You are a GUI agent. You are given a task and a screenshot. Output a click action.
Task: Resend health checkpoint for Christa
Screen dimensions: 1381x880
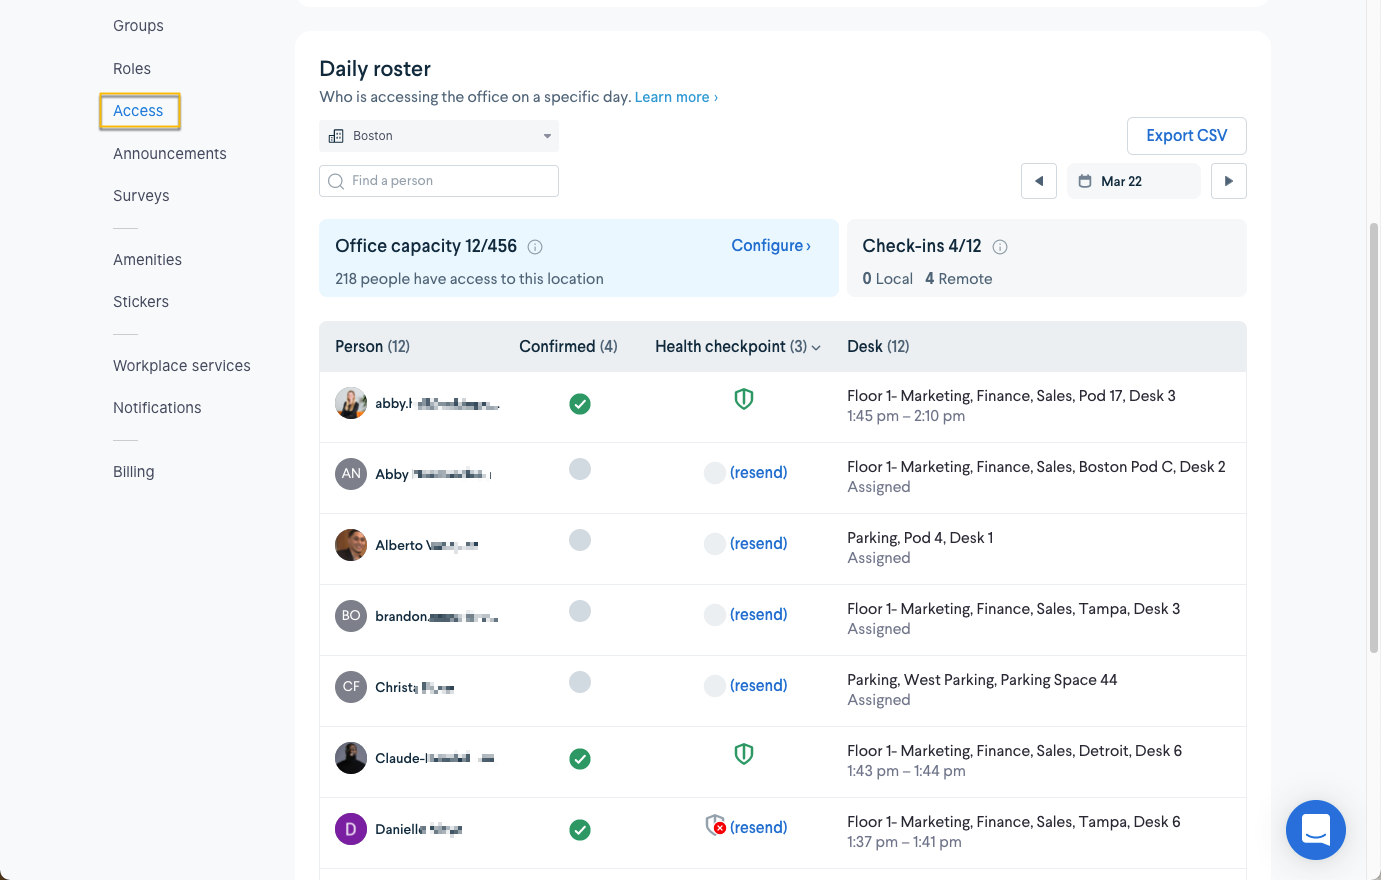pyautogui.click(x=759, y=686)
